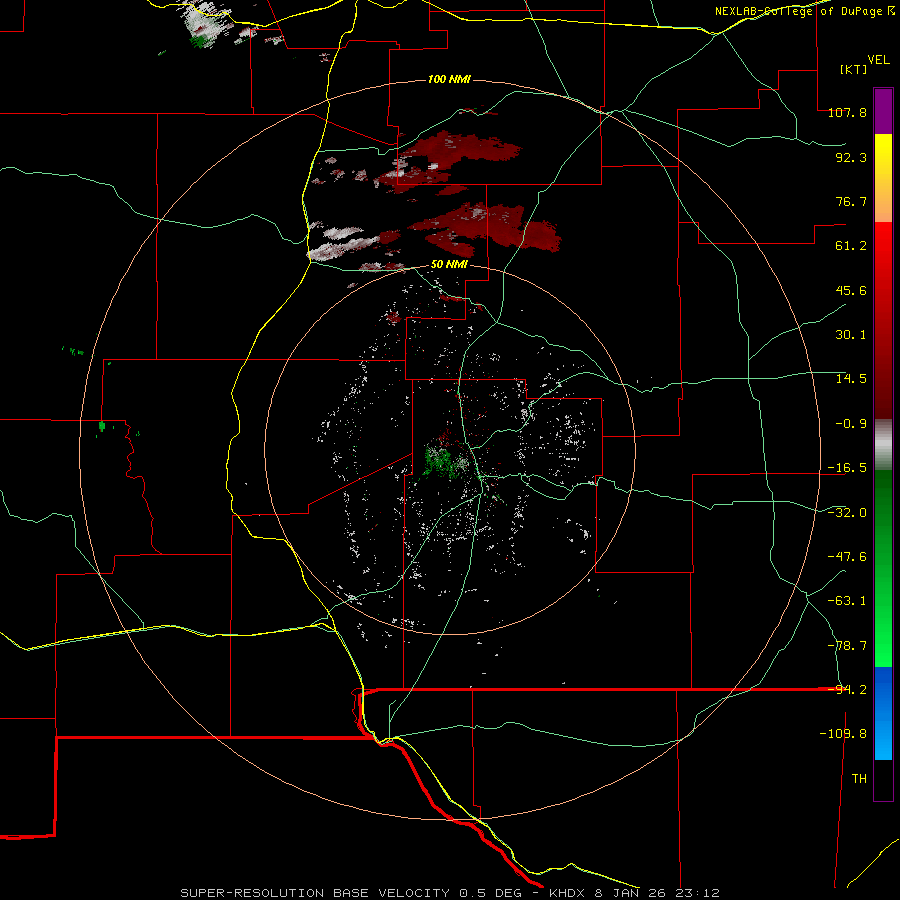Click the VEL legend heading
The image size is (900, 900).
tap(878, 60)
